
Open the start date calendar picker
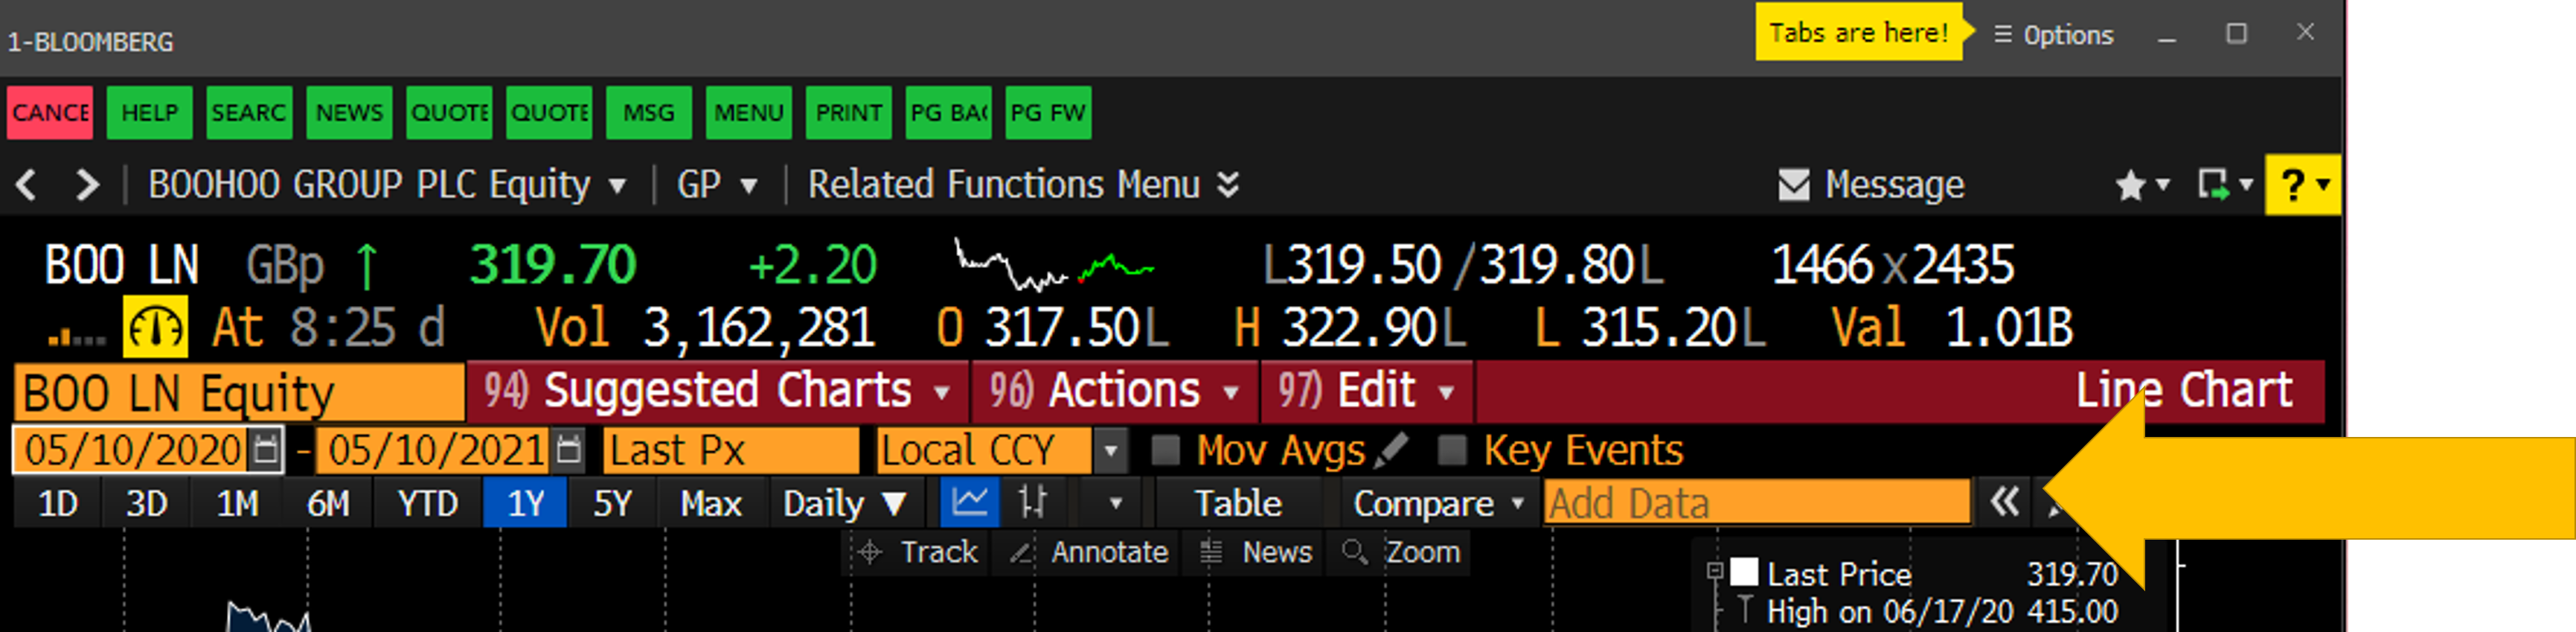point(266,450)
